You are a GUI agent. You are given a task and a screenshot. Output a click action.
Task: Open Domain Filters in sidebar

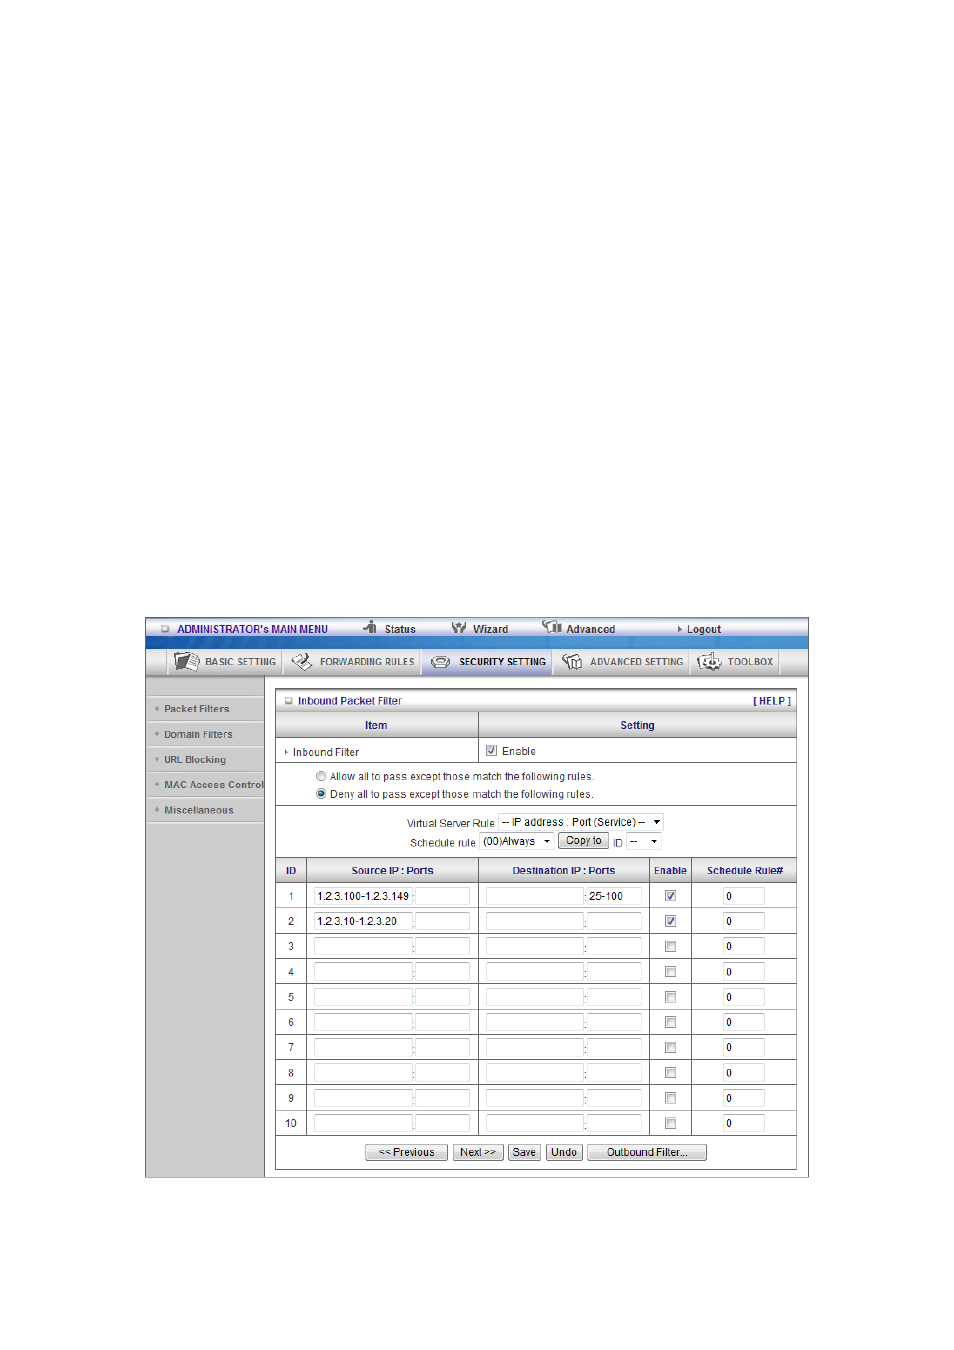point(198,735)
